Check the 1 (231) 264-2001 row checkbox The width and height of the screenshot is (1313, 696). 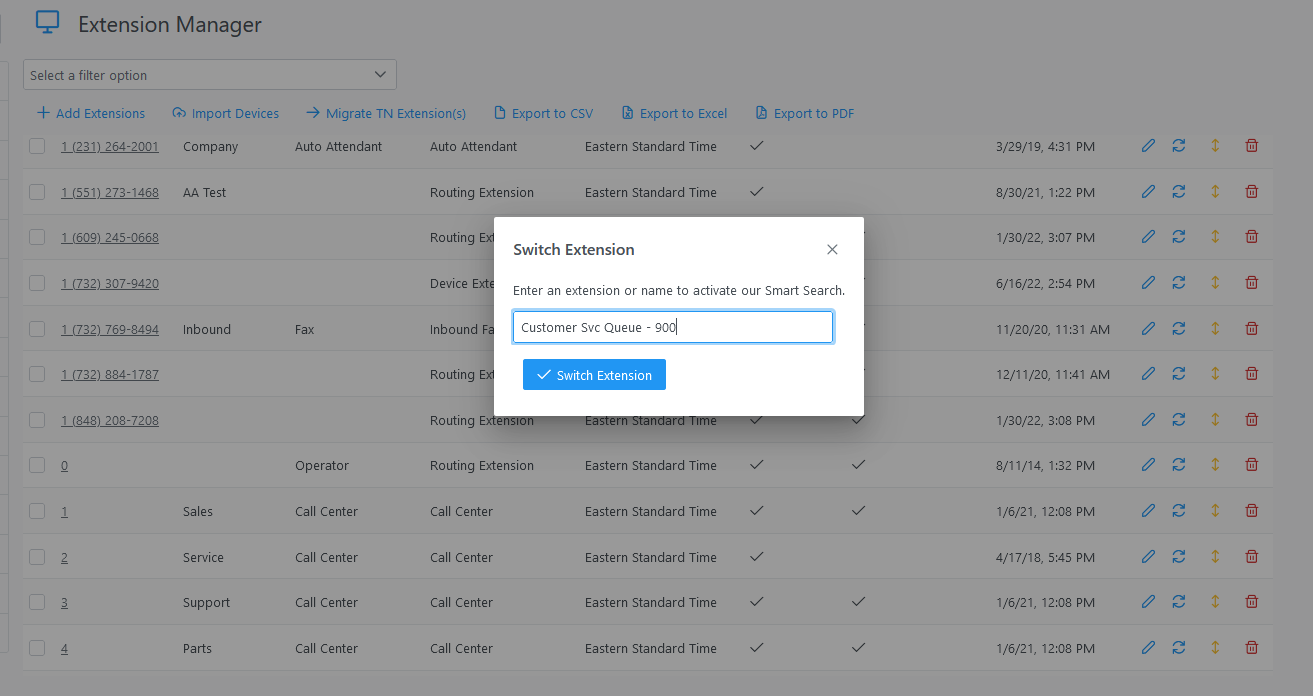coord(37,146)
